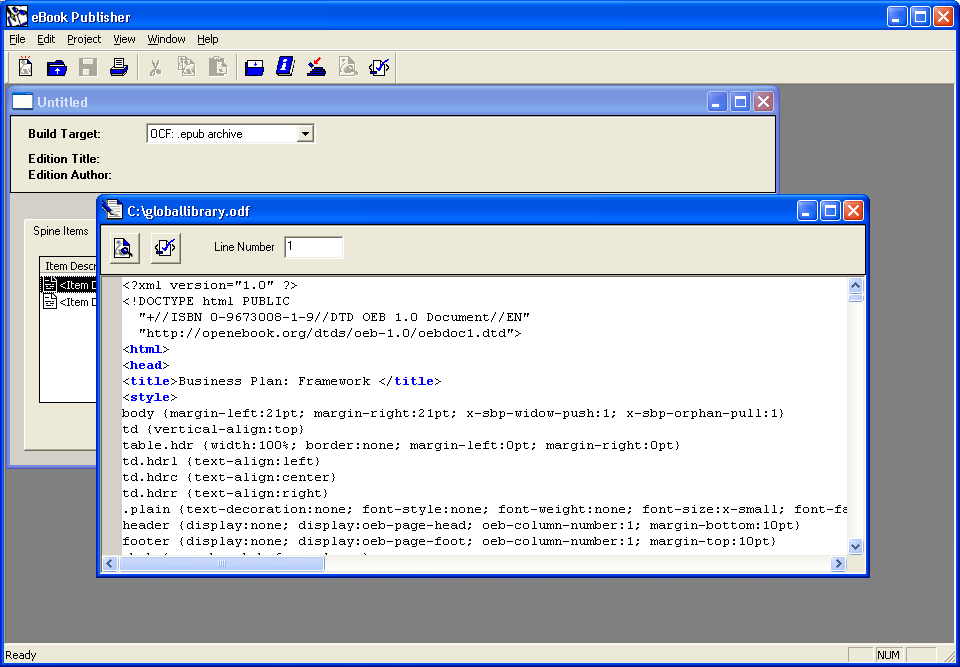Click into the Line Number input field

point(313,247)
